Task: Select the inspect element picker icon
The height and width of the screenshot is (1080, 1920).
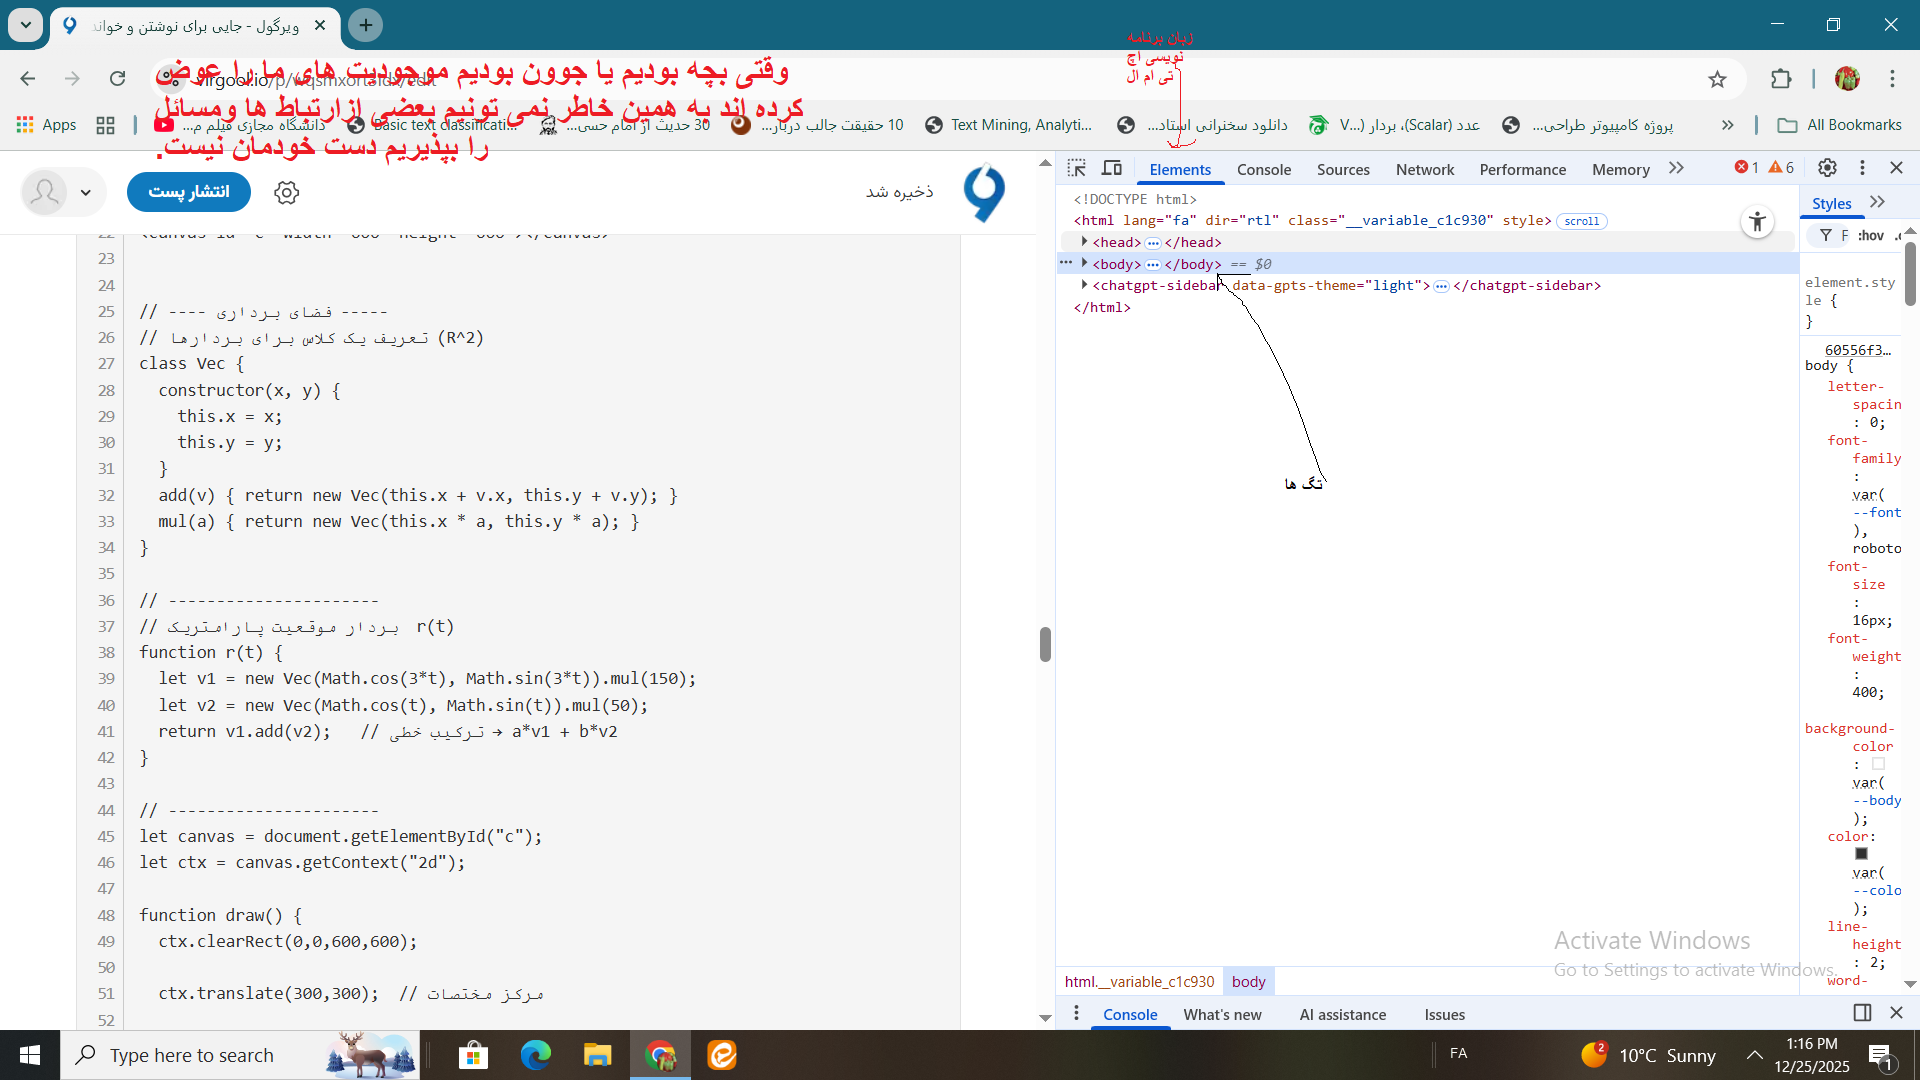Action: [1077, 168]
